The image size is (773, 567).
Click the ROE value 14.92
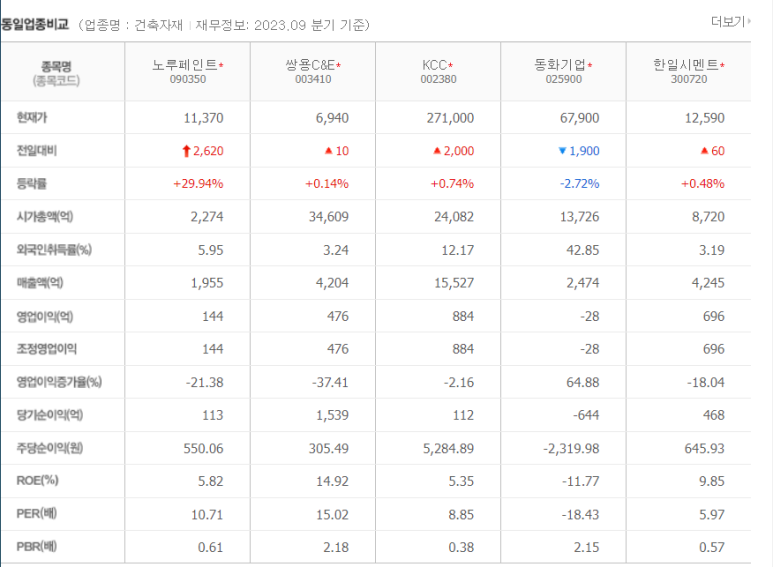click(332, 481)
